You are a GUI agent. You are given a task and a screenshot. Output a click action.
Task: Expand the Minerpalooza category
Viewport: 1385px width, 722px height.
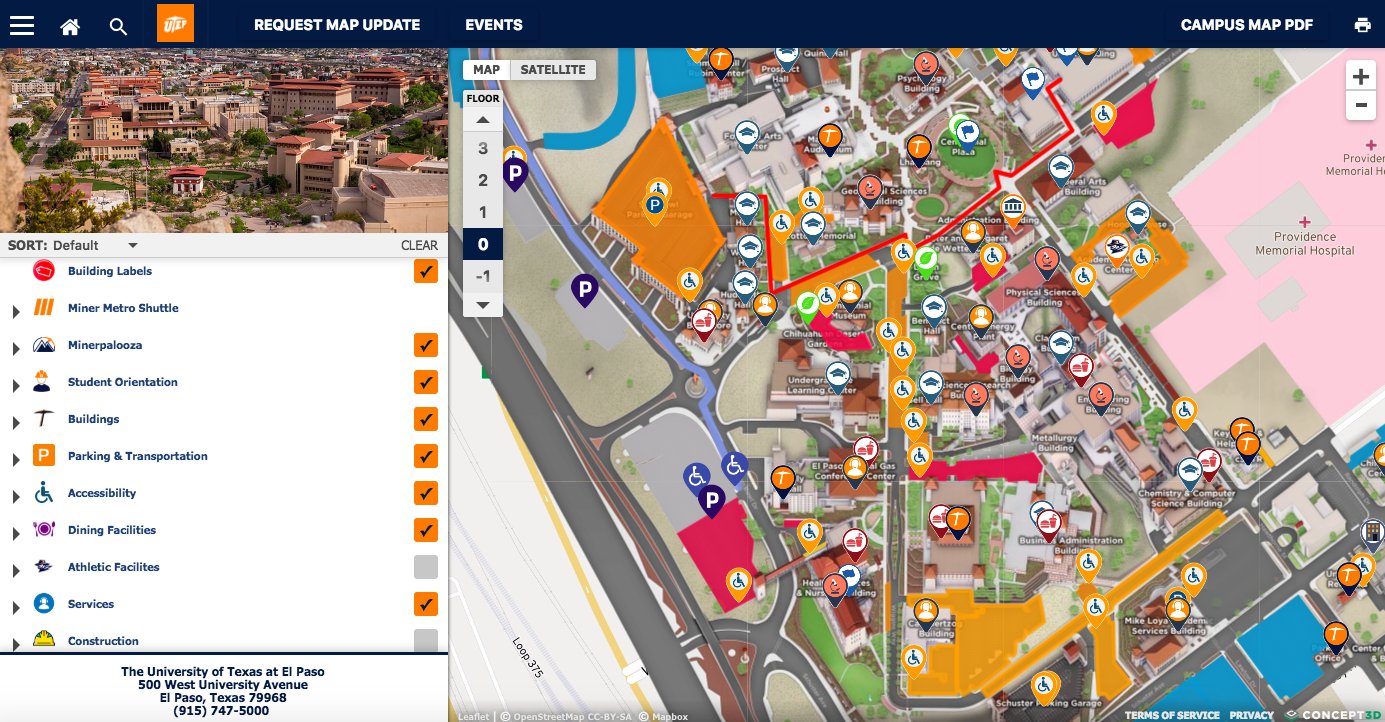point(15,348)
